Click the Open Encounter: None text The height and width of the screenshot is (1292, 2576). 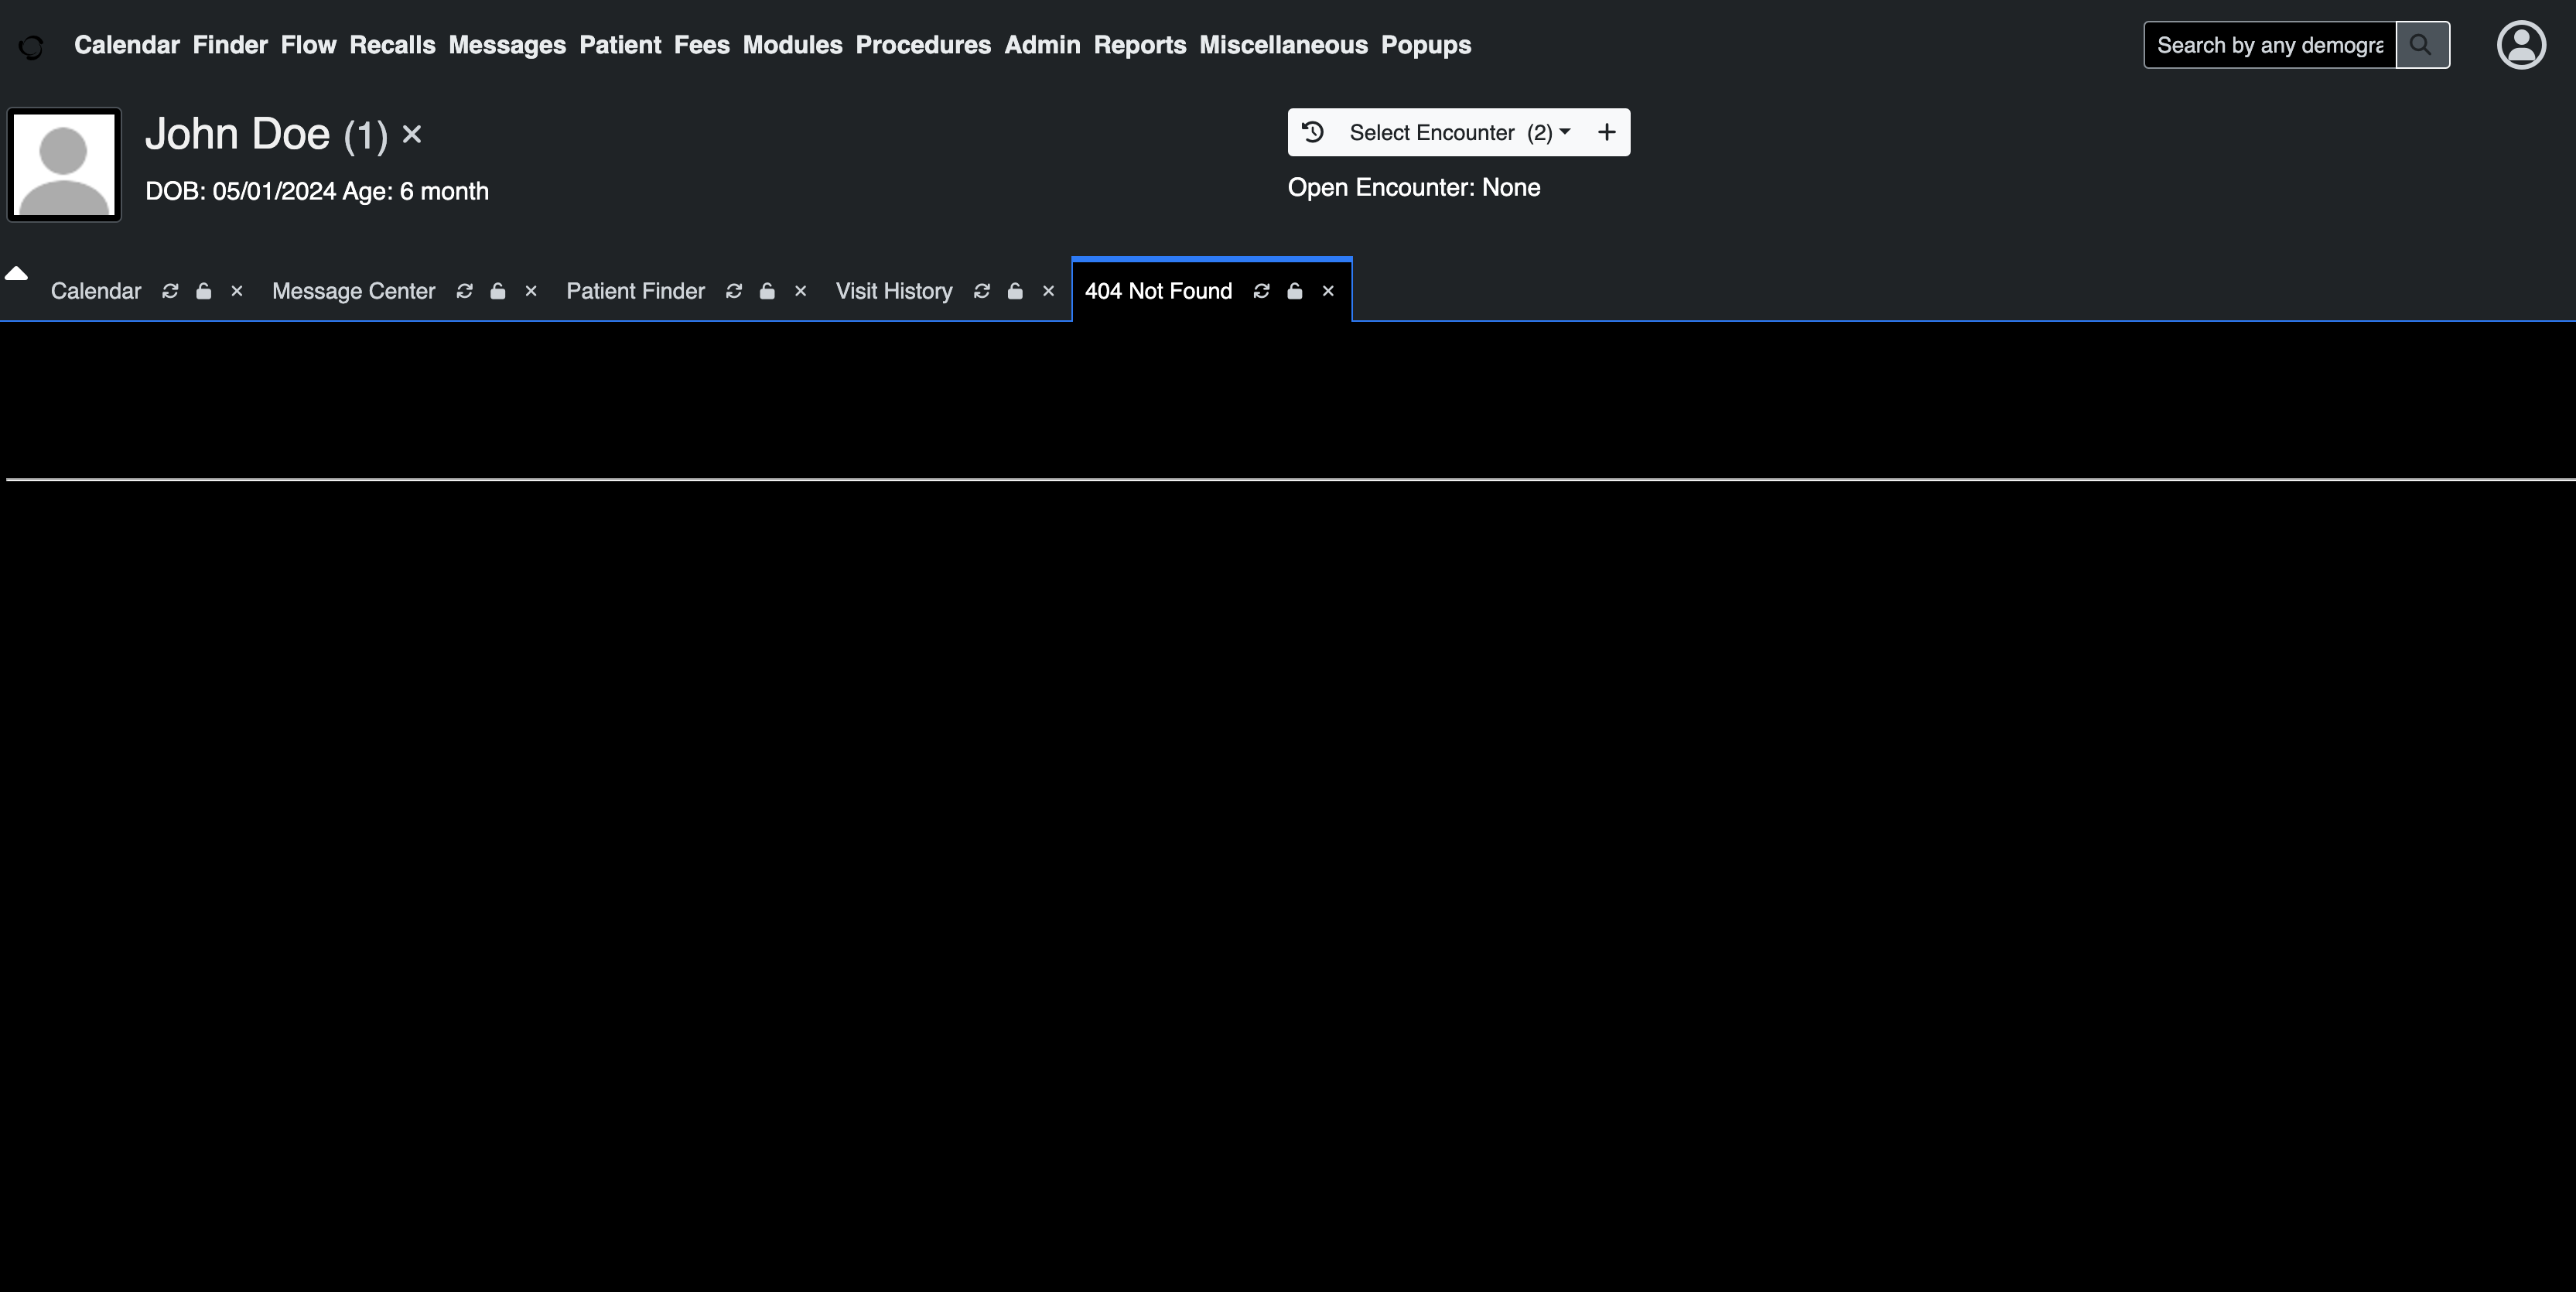1414,187
